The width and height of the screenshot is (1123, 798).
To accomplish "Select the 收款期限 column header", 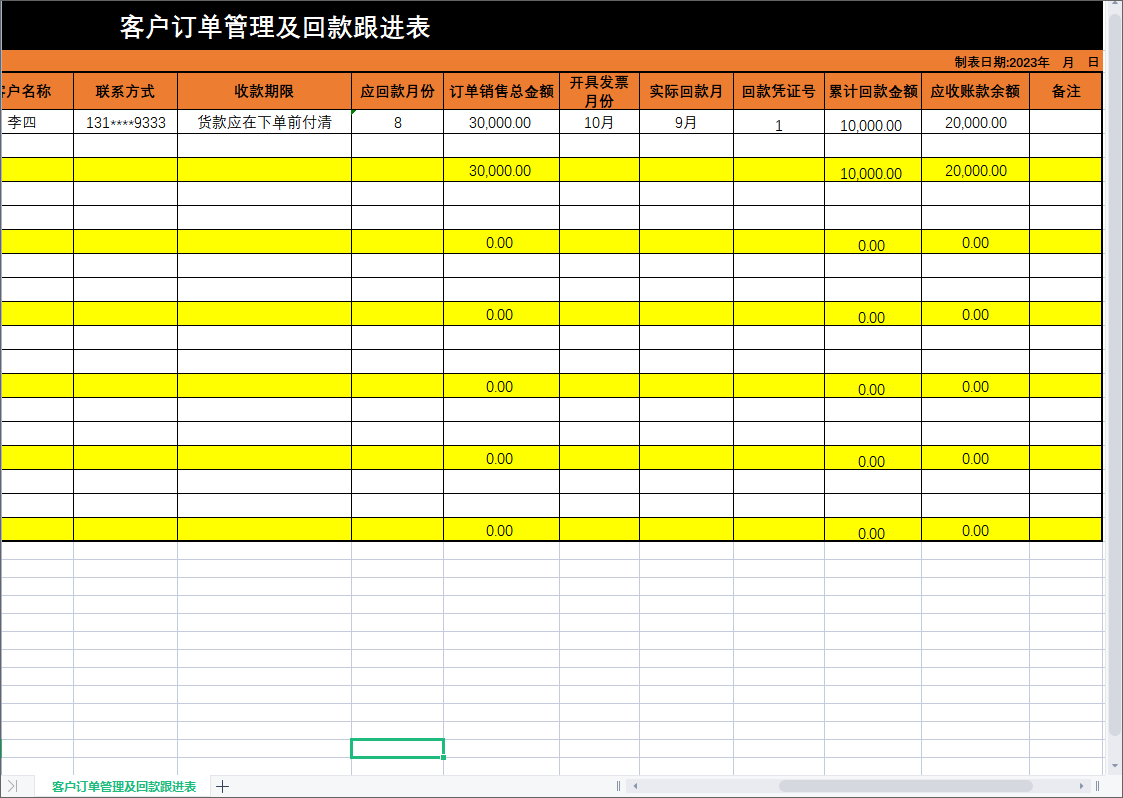I will pyautogui.click(x=264, y=91).
